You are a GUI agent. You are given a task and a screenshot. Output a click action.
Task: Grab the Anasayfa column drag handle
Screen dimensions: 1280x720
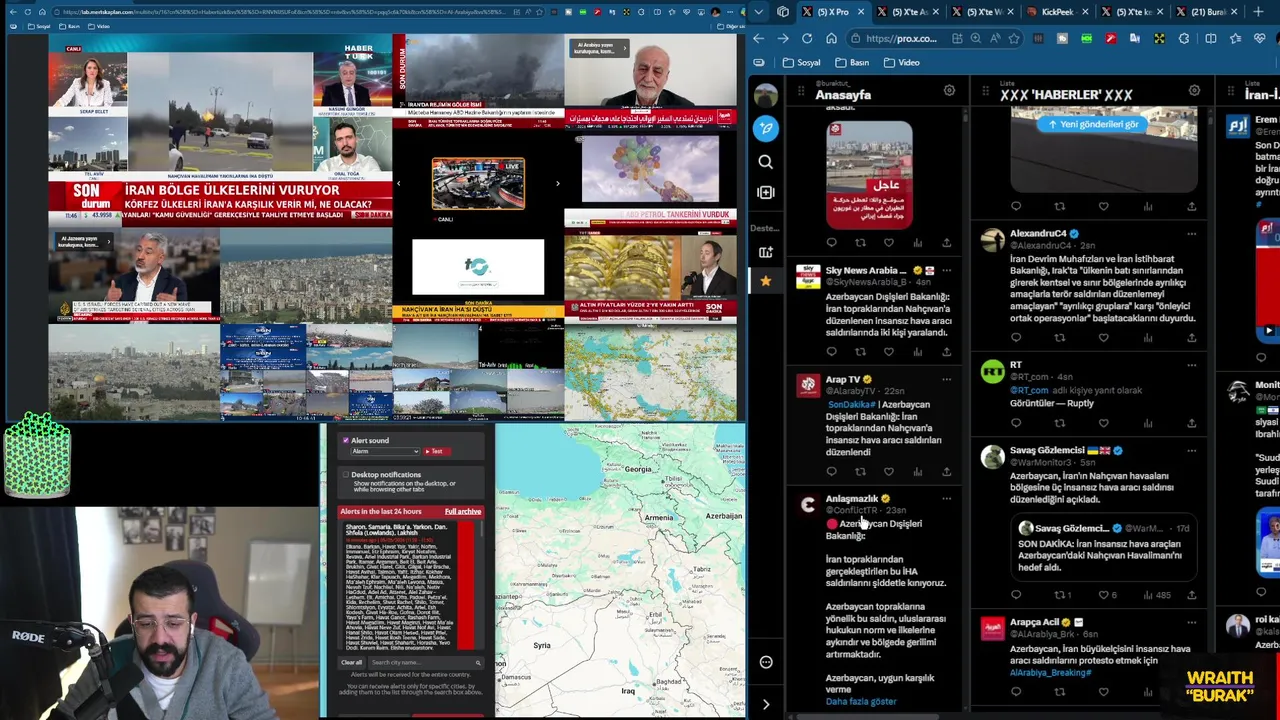pos(801,92)
